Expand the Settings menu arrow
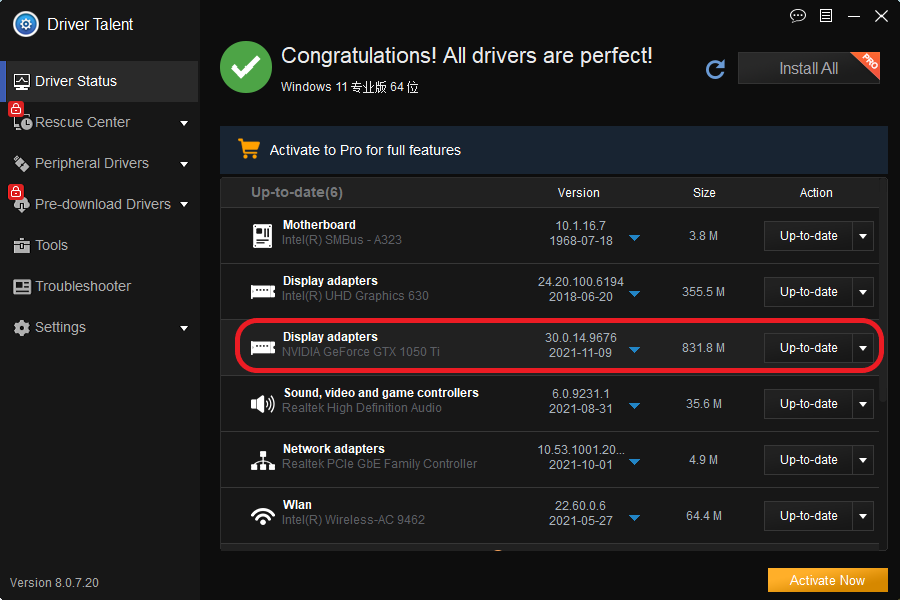The image size is (900, 600). pyautogui.click(x=184, y=328)
